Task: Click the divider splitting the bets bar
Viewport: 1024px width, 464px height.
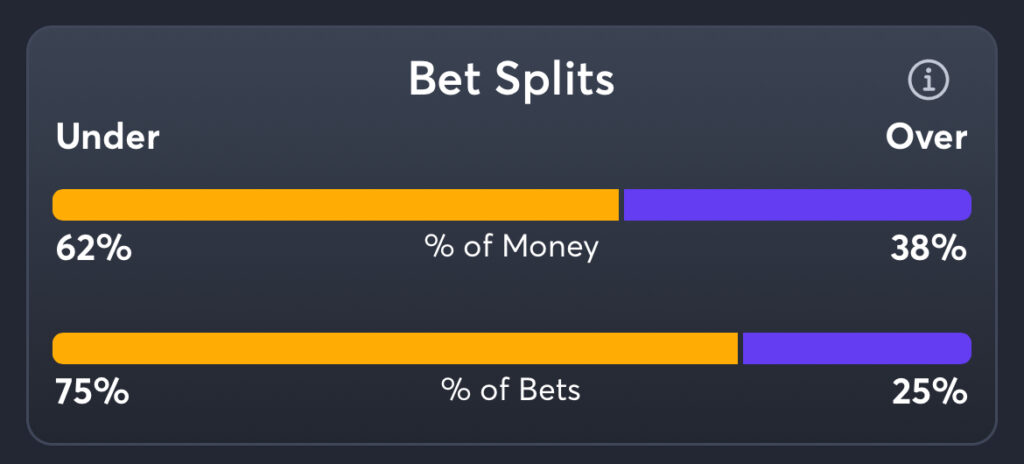Action: click(740, 349)
